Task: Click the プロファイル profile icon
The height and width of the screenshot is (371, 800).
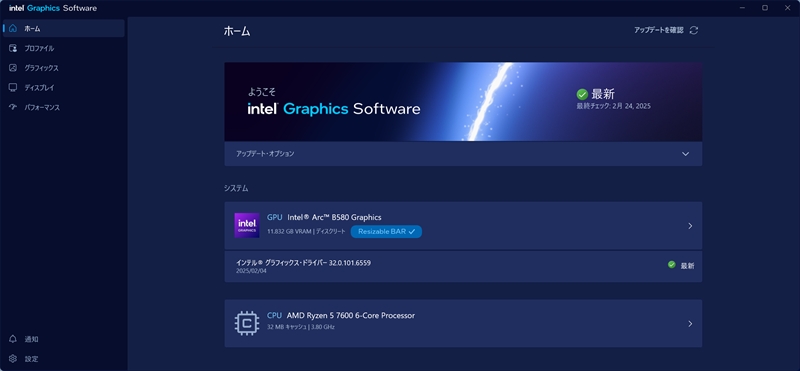Action: (x=13, y=48)
